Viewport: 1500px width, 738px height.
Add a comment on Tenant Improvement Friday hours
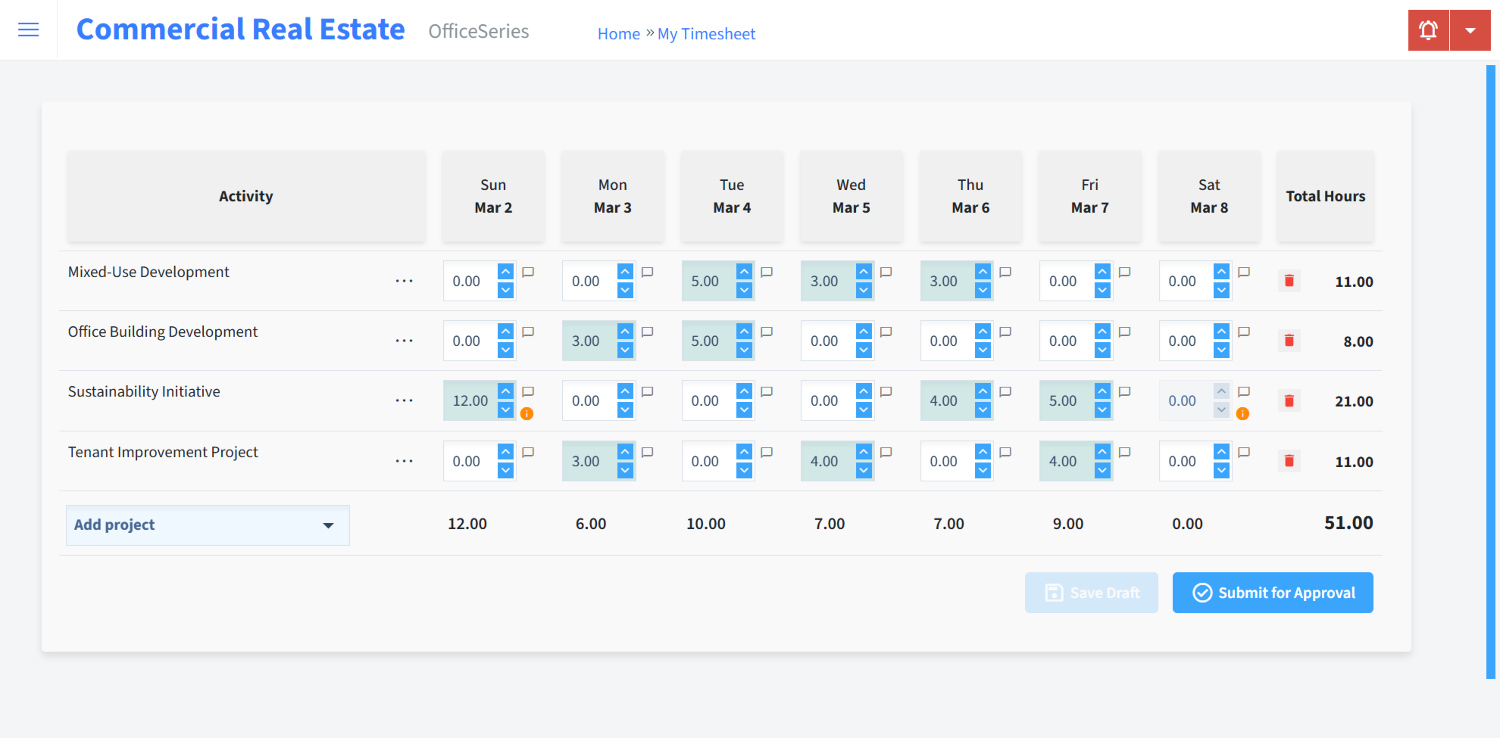1123,451
